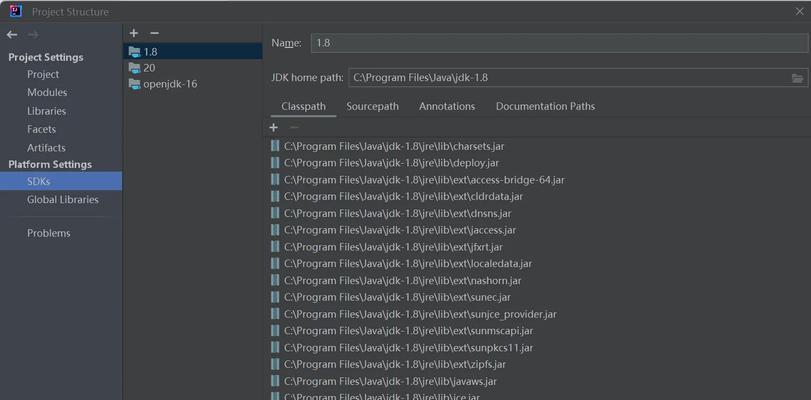Click the jar icon beside nashorn.jar
The width and height of the screenshot is (811, 400).
point(275,280)
